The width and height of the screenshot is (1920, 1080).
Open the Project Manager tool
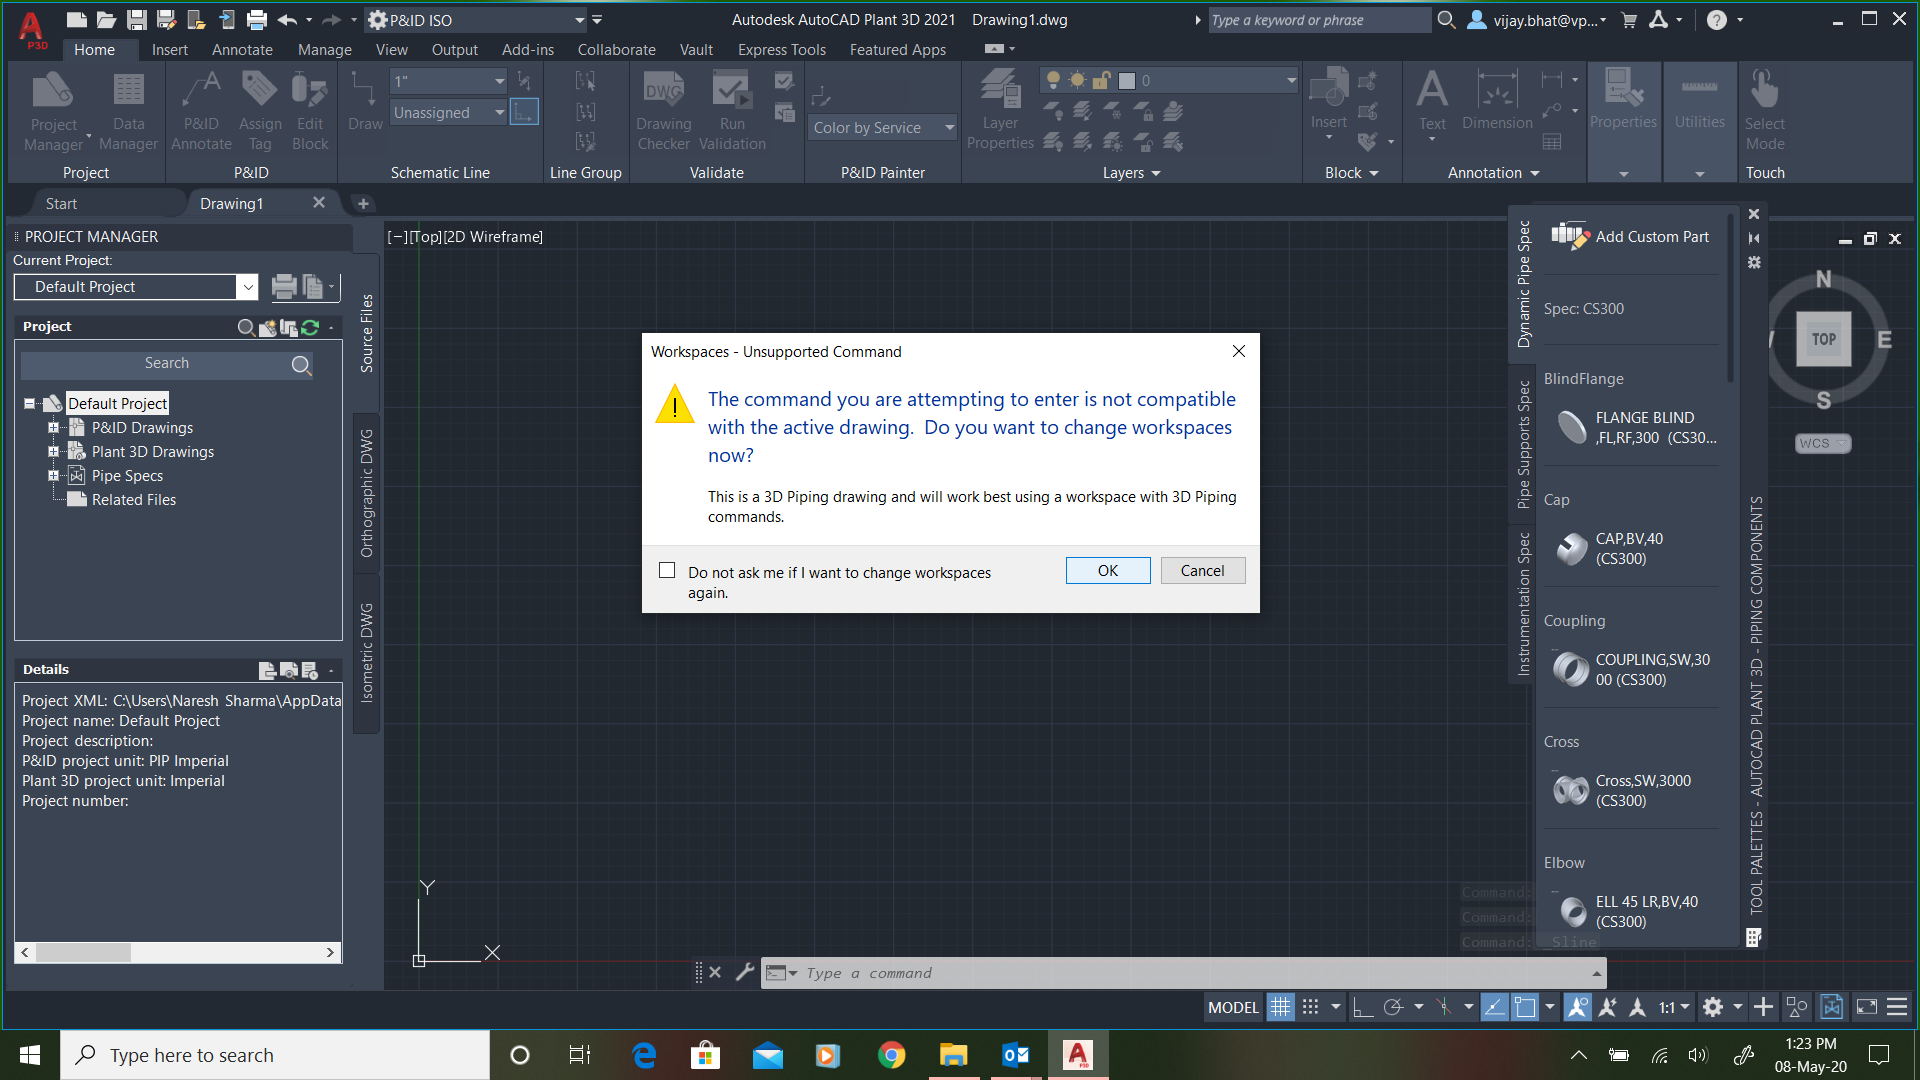pyautogui.click(x=53, y=110)
